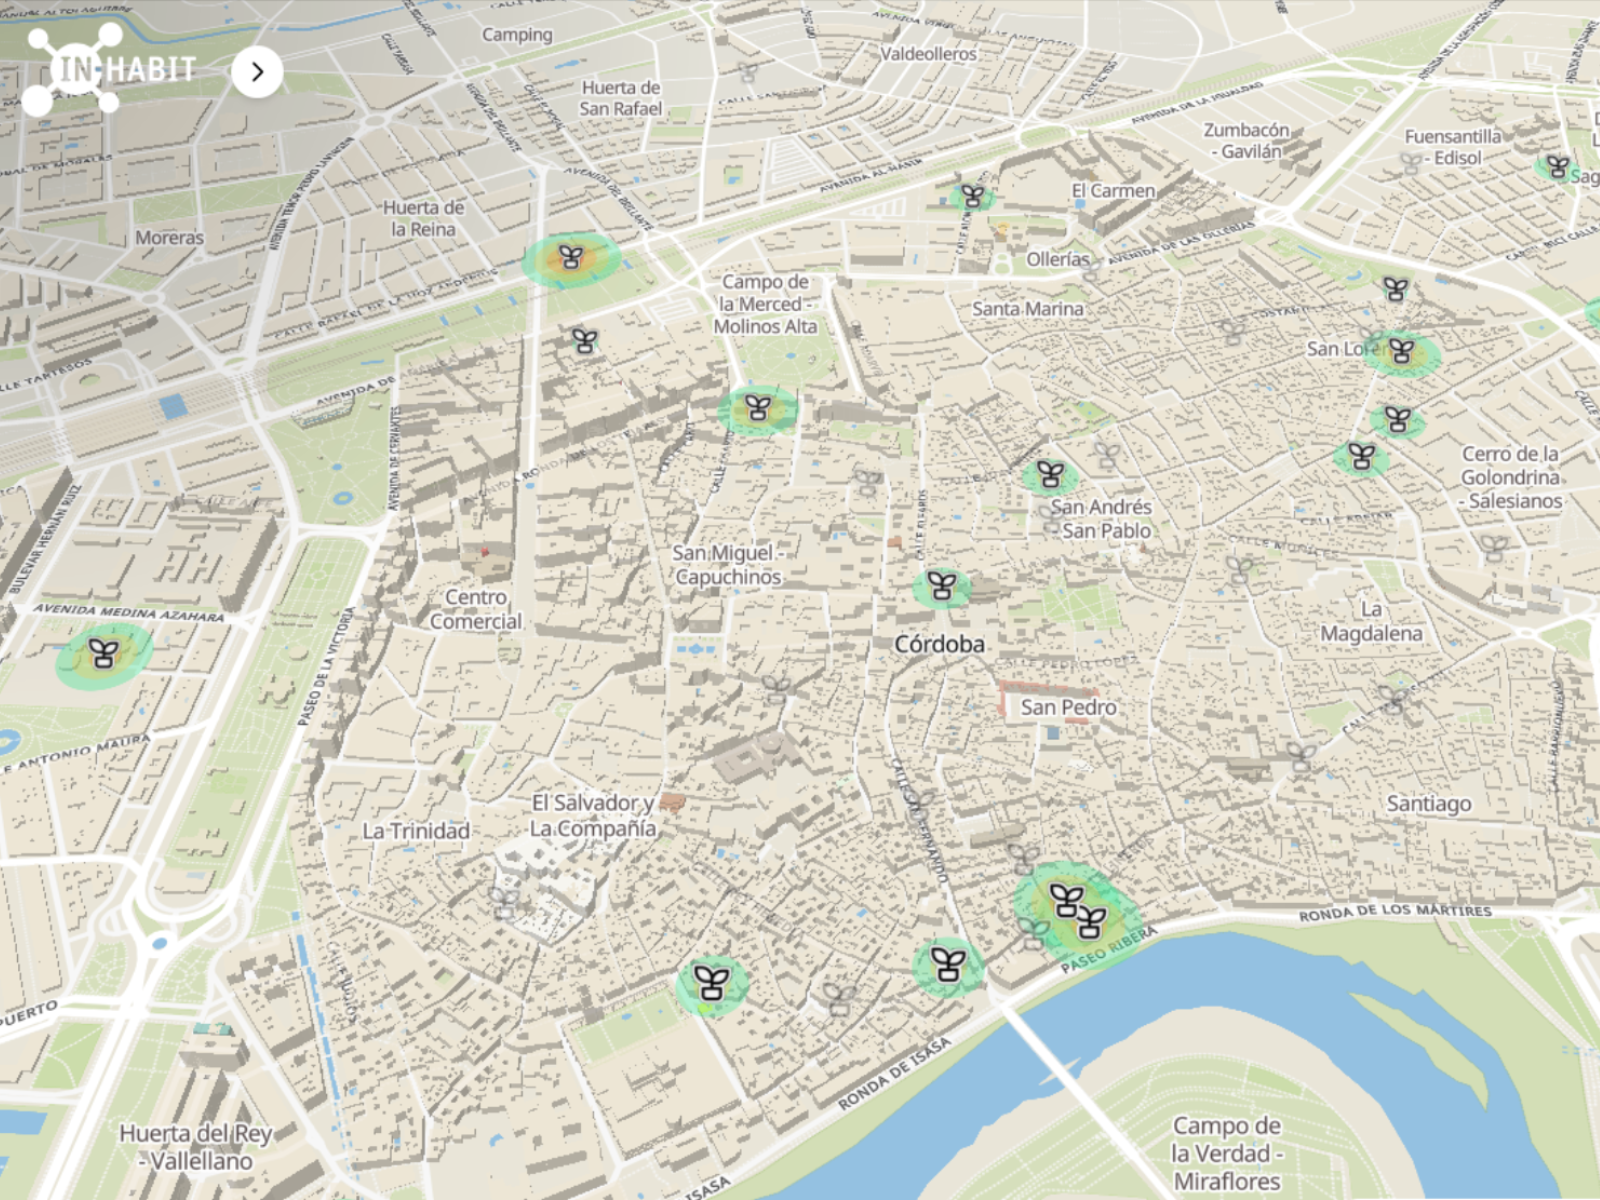
Task: Select the Santa Marina neighborhood label
Action: 1028,309
